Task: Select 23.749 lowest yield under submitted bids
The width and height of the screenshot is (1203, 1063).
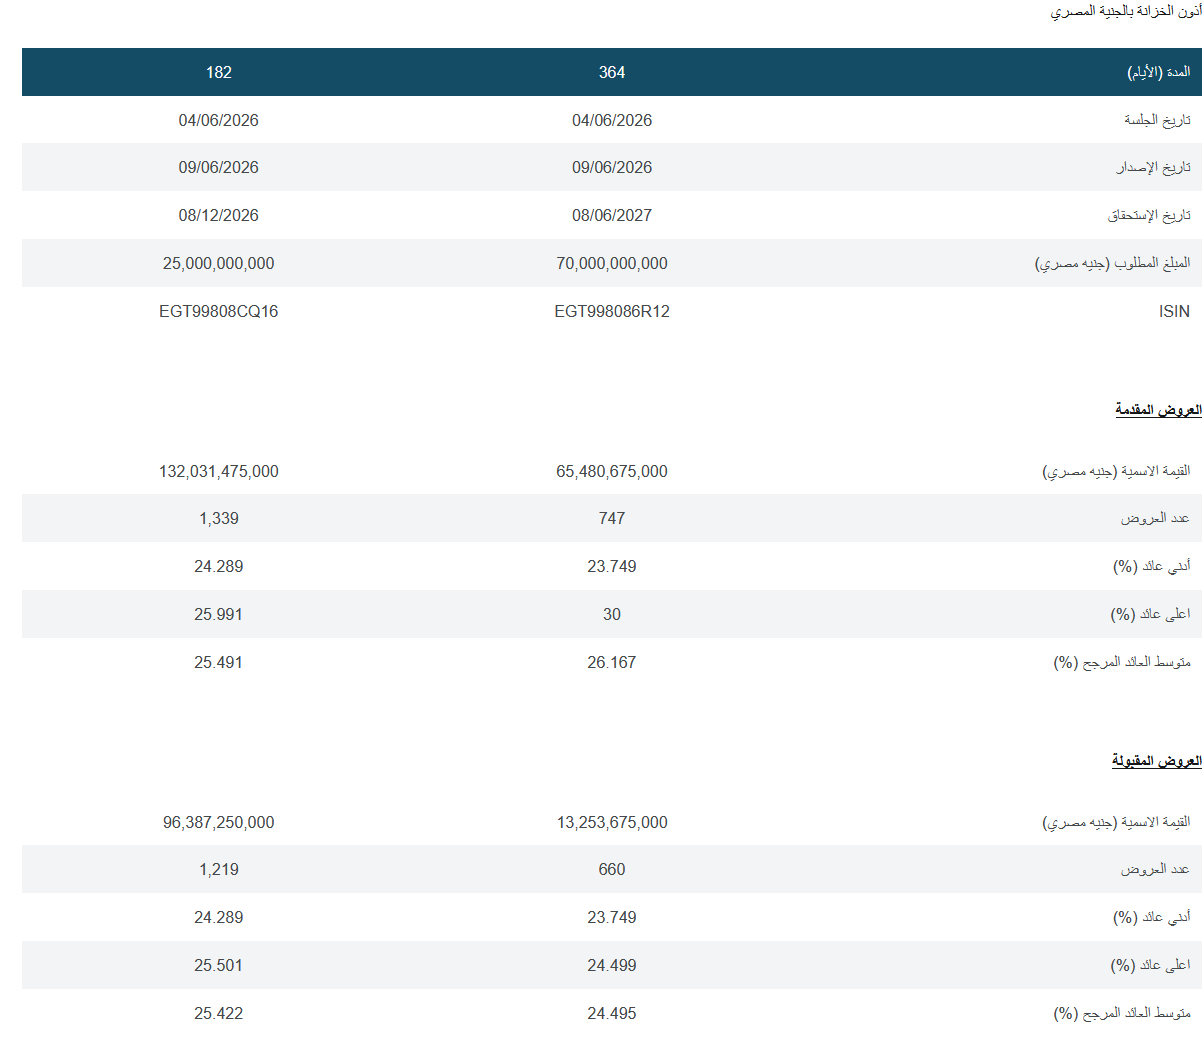Action: [x=612, y=566]
